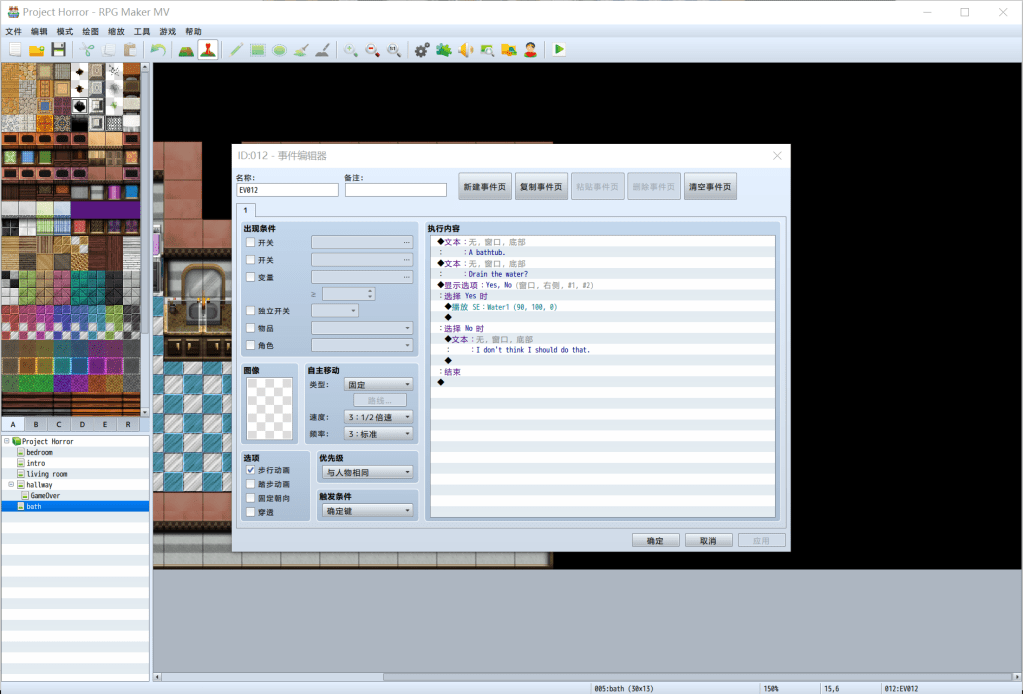Viewport: 1023px width, 694px height.
Task: Expand the 触发条件 dropdown showing 确定键
Action: [367, 511]
